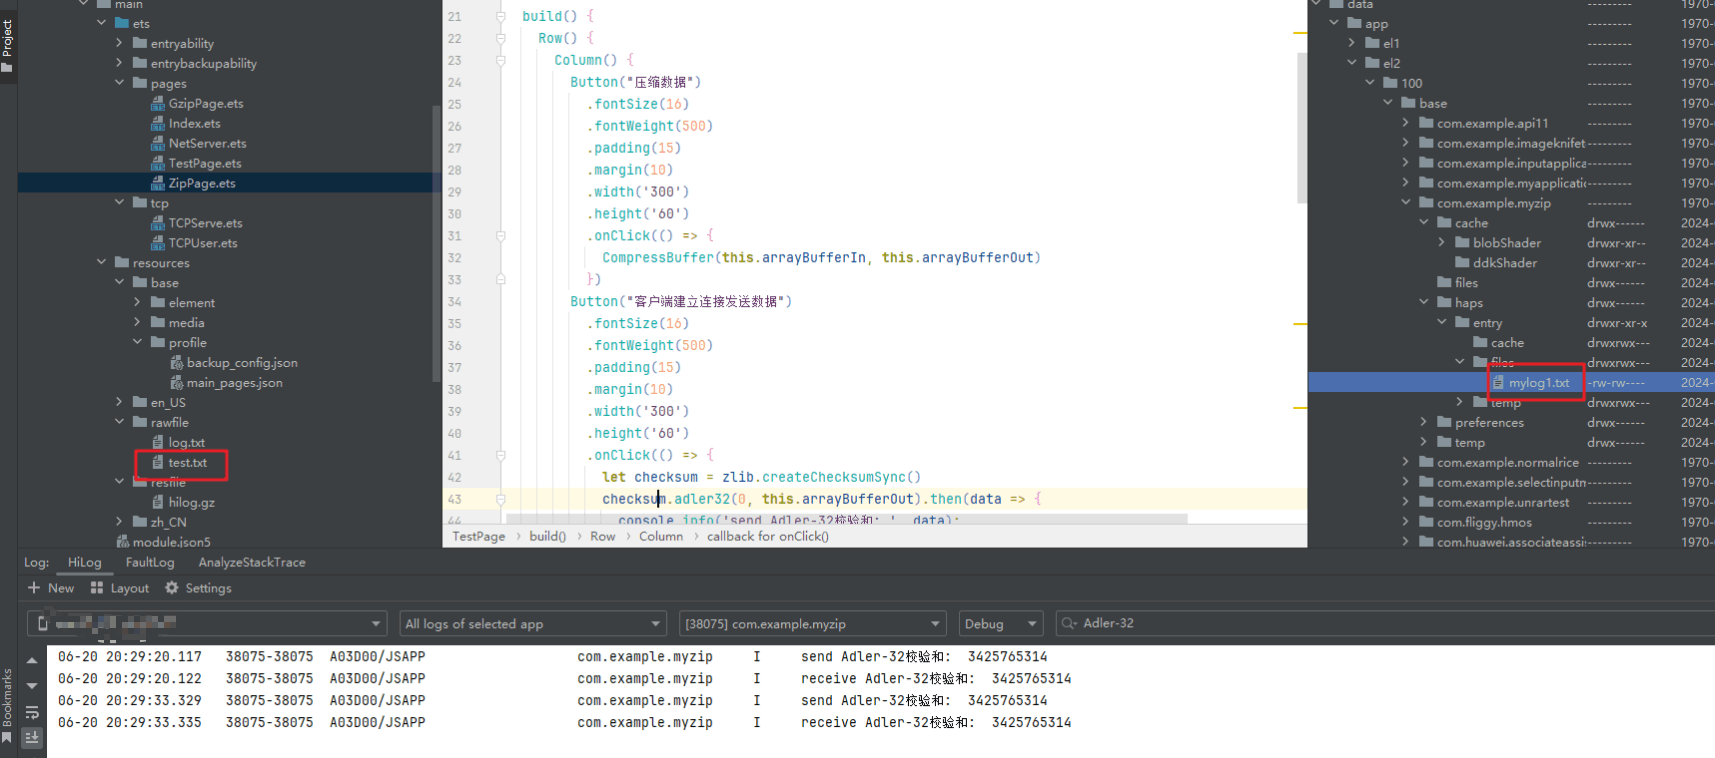The height and width of the screenshot is (758, 1715).
Task: Collapse the pages folder in project tree
Action: point(120,83)
